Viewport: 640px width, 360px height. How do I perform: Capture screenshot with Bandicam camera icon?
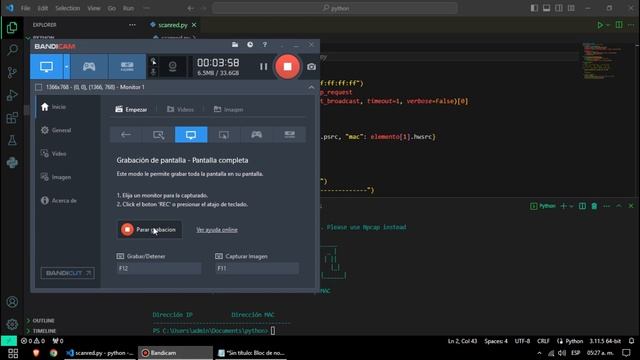pyautogui.click(x=311, y=67)
